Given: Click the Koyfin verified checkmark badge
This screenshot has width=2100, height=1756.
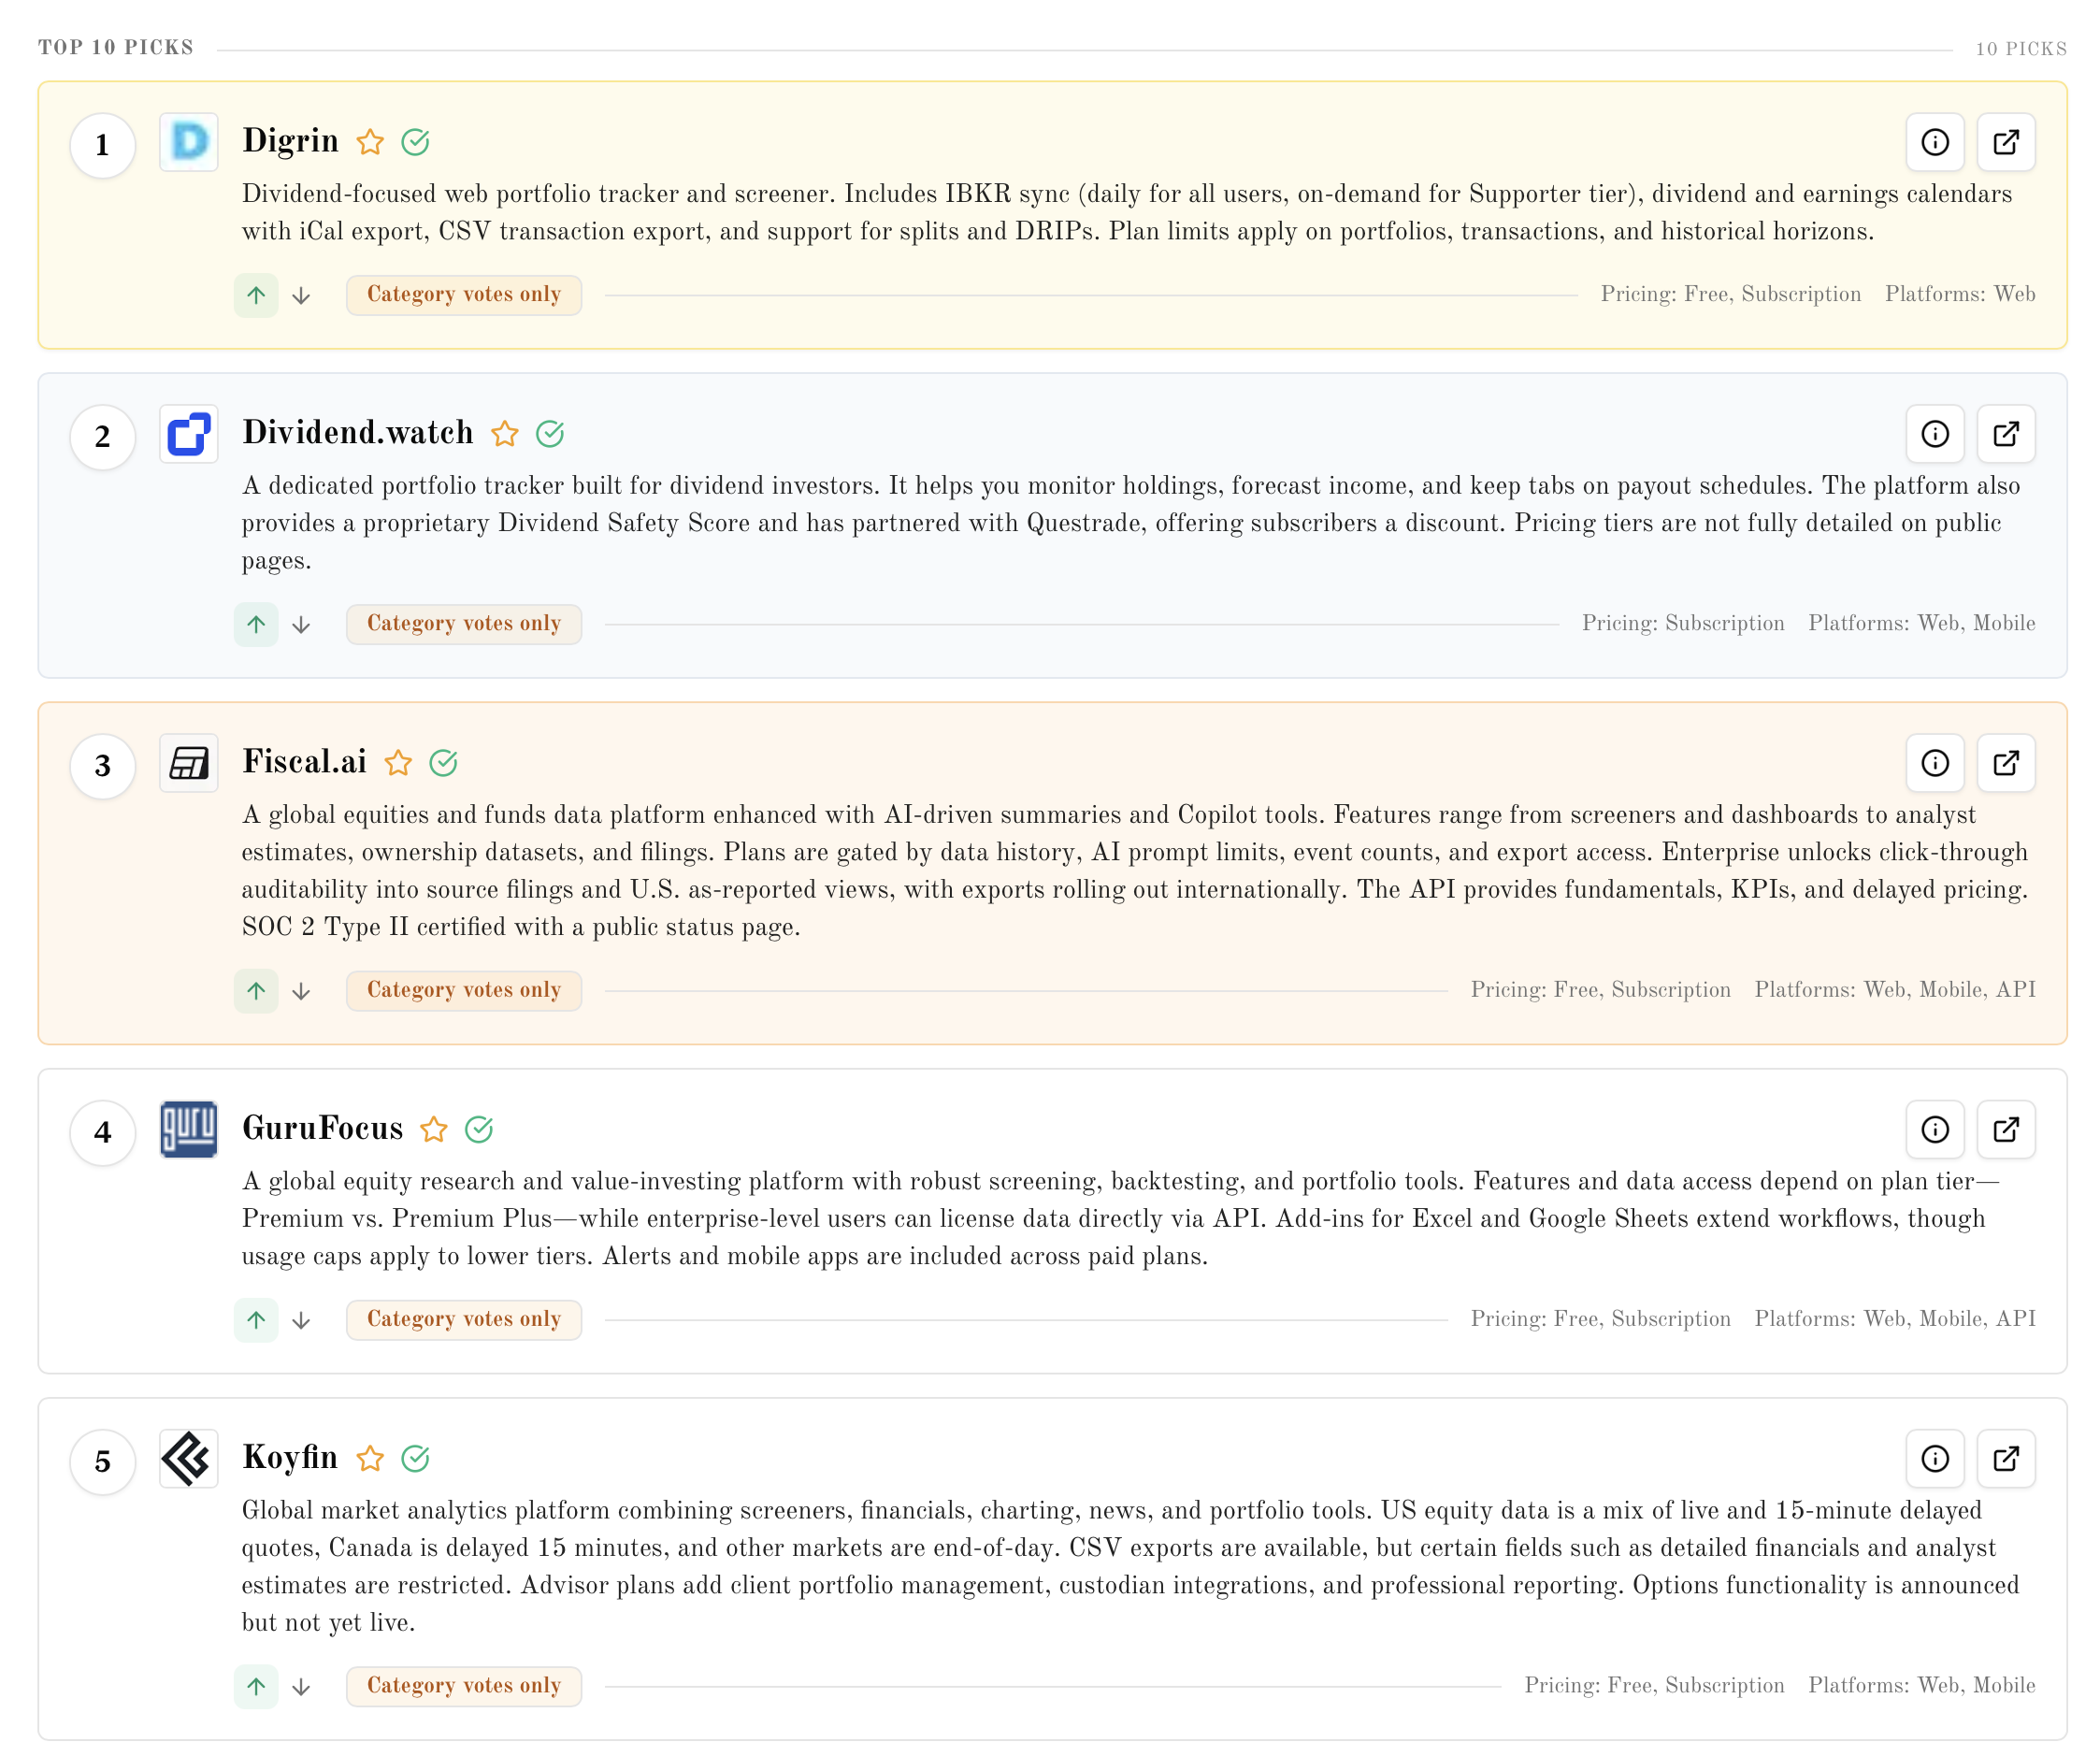Looking at the screenshot, I should point(415,1458).
